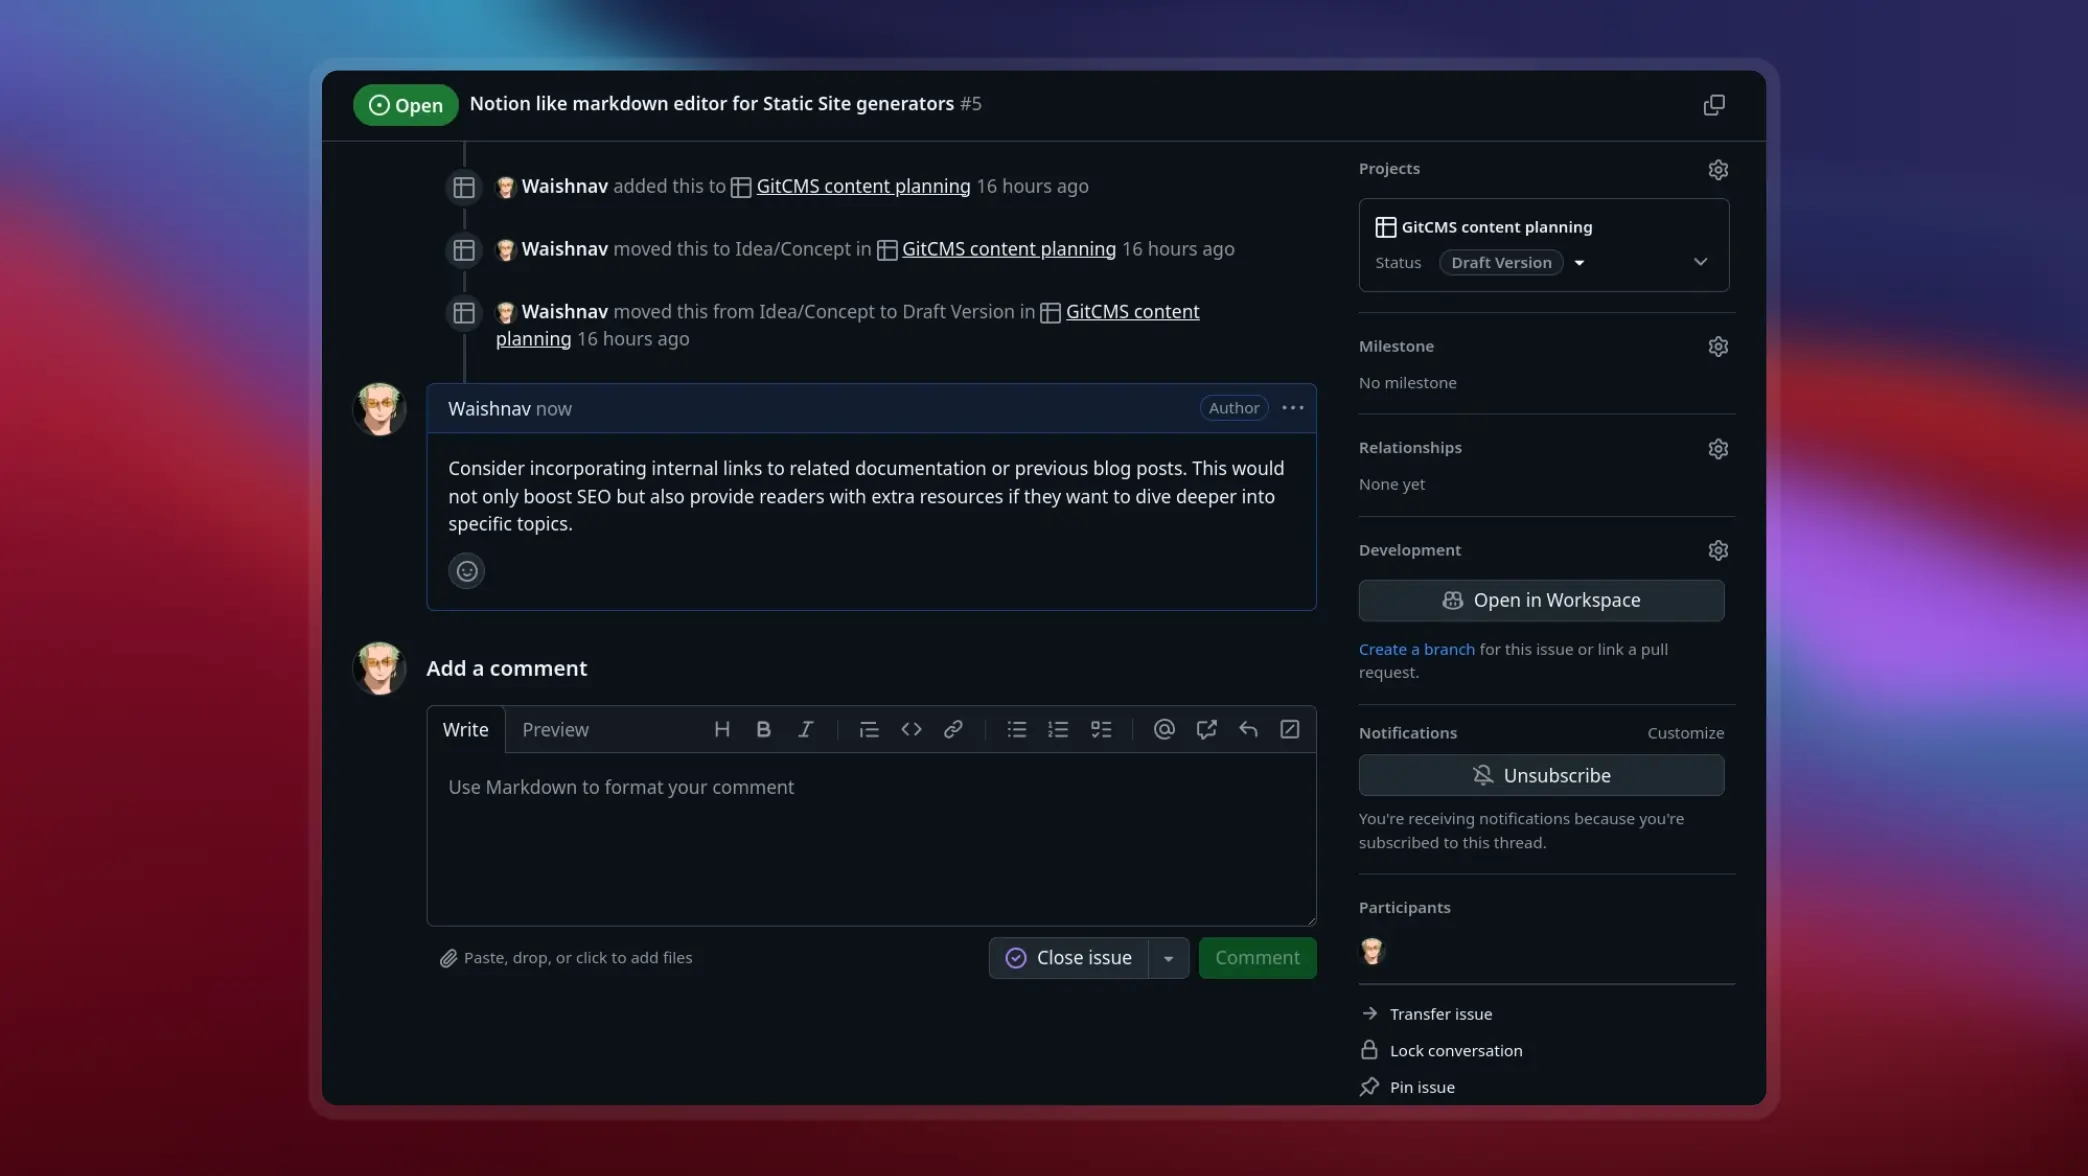This screenshot has height=1176, width=2088.
Task: Click Create a branch link
Action: (x=1416, y=648)
